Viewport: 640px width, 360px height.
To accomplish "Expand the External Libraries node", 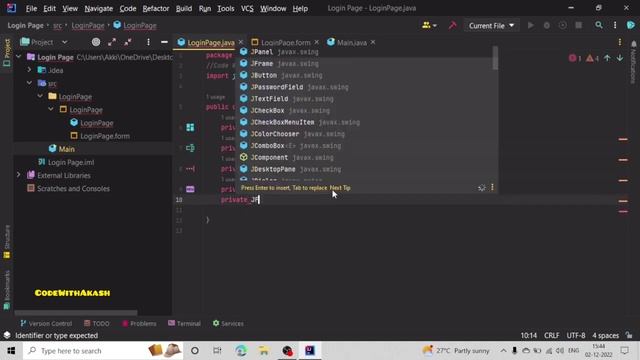I will [x=18, y=175].
